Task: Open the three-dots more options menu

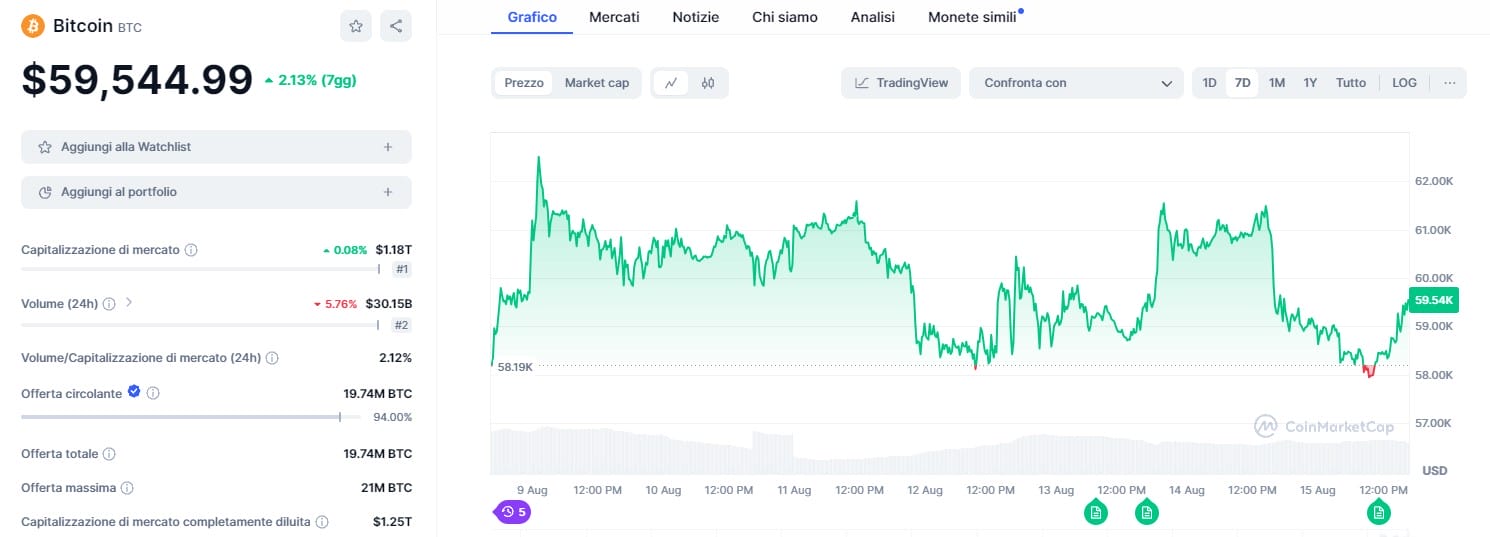Action: pos(1450,83)
